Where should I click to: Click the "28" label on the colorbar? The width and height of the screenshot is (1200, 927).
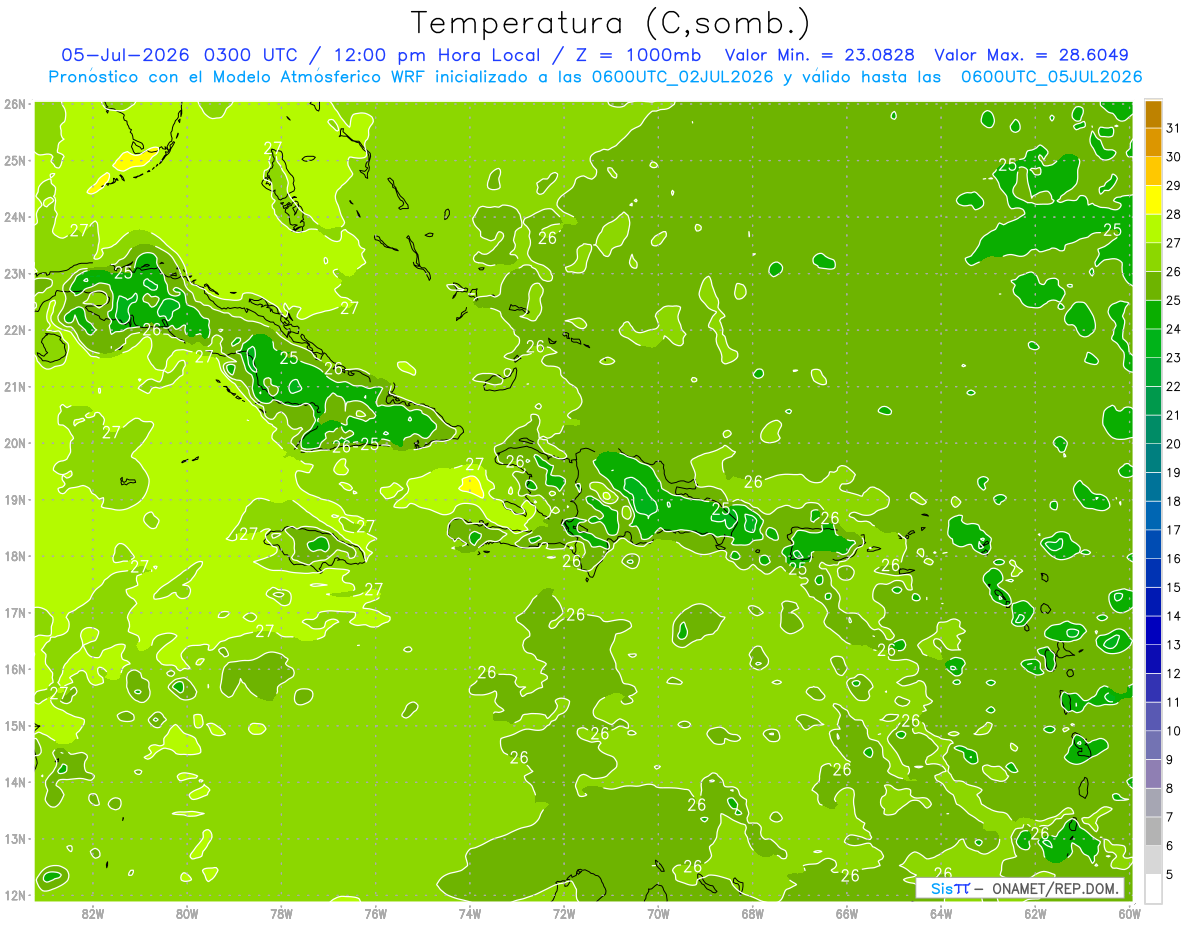tap(1173, 214)
